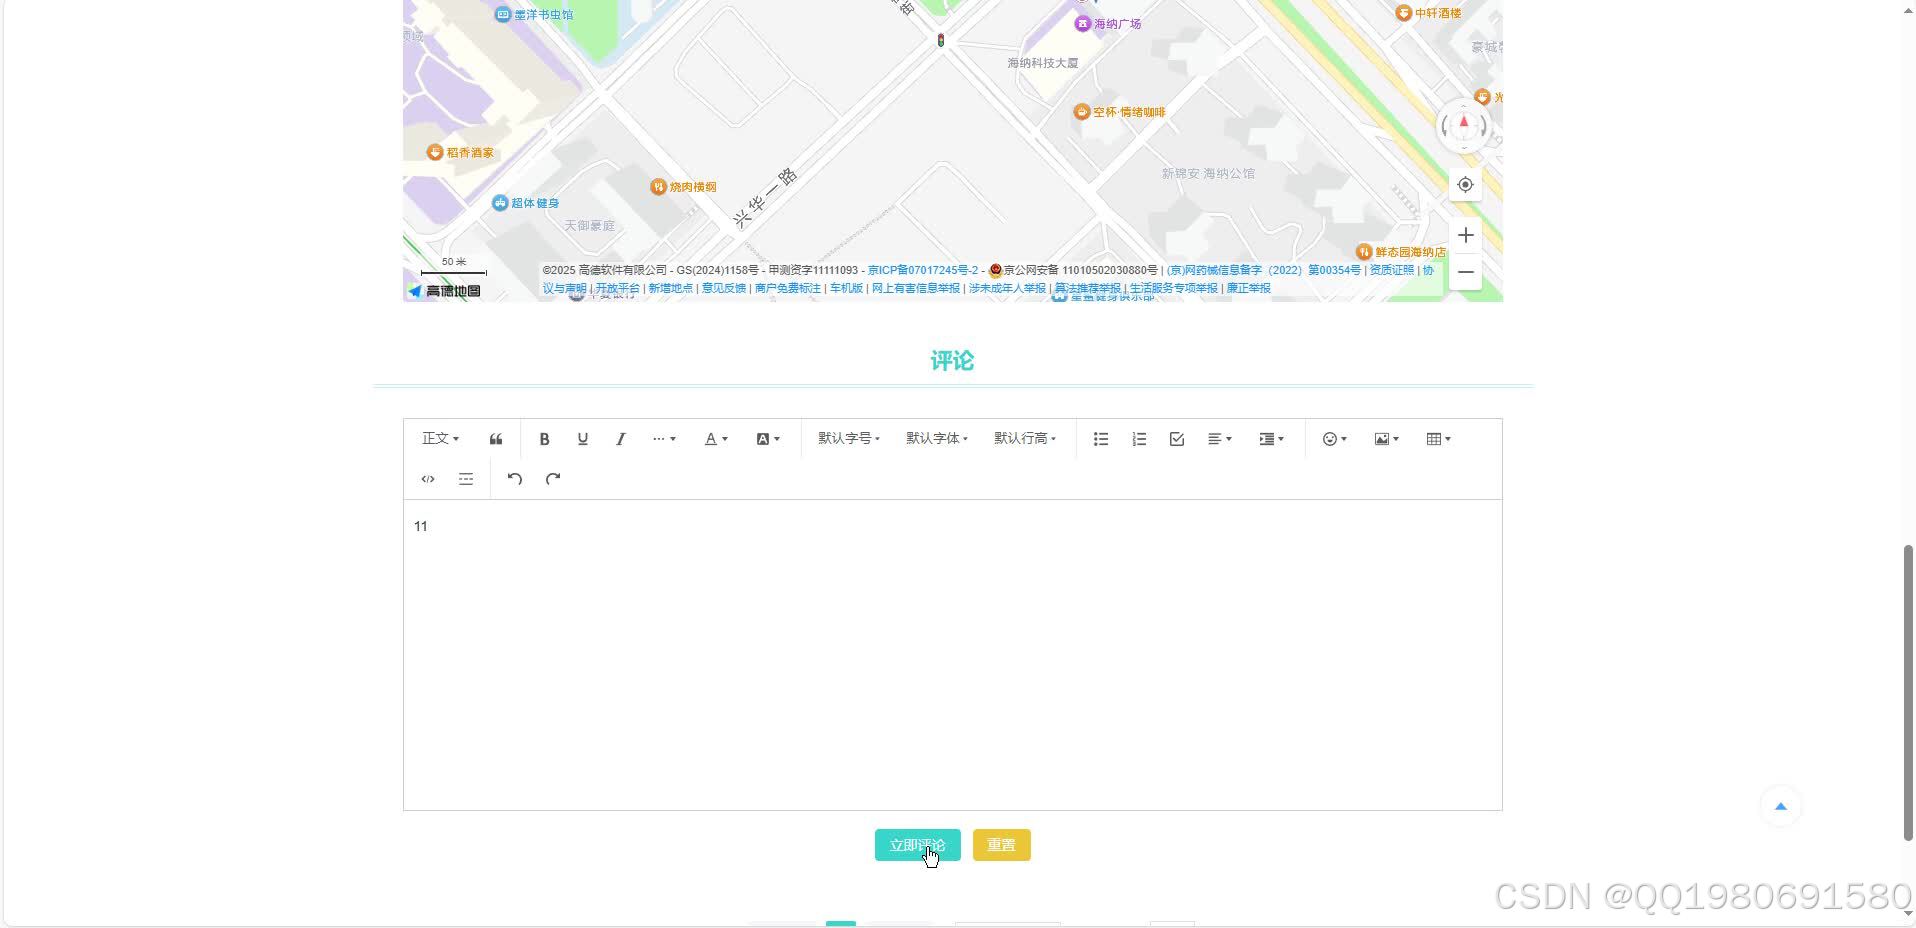Click the 立即评论 submit button
This screenshot has width=1916, height=928.
(916, 845)
